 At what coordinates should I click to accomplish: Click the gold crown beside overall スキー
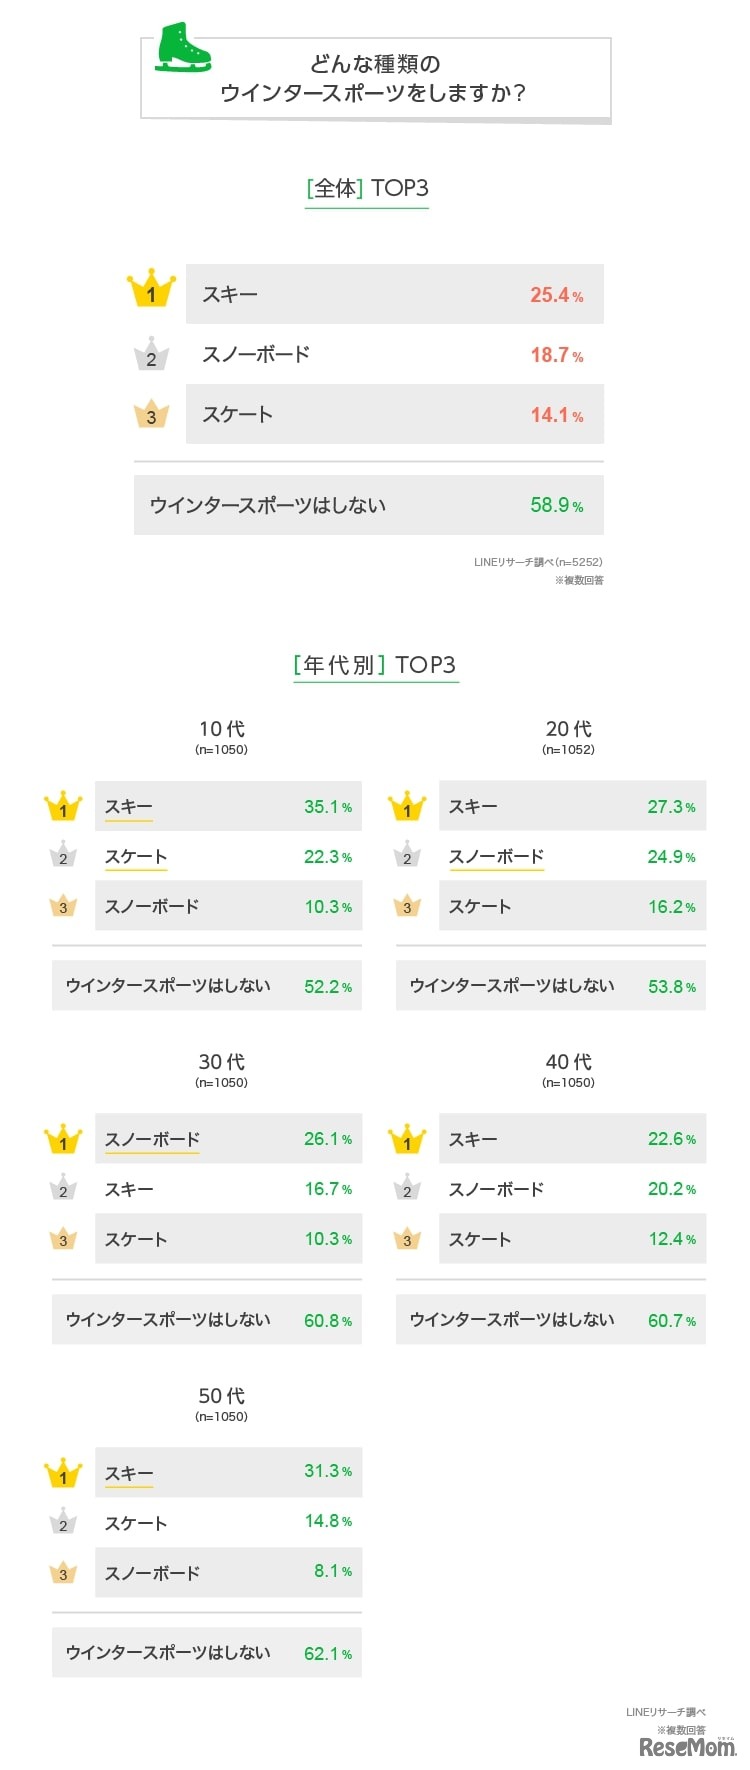(x=151, y=289)
